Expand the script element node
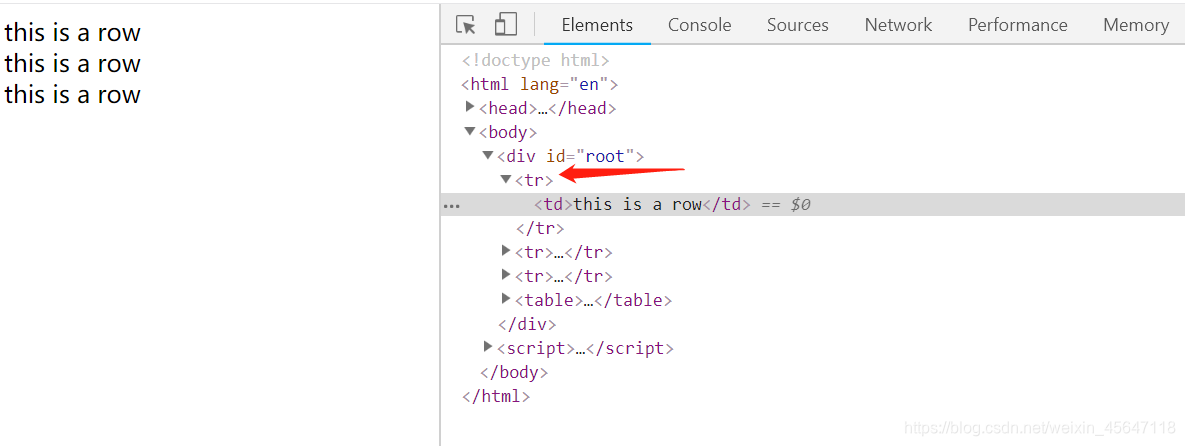The width and height of the screenshot is (1185, 446). coord(488,346)
